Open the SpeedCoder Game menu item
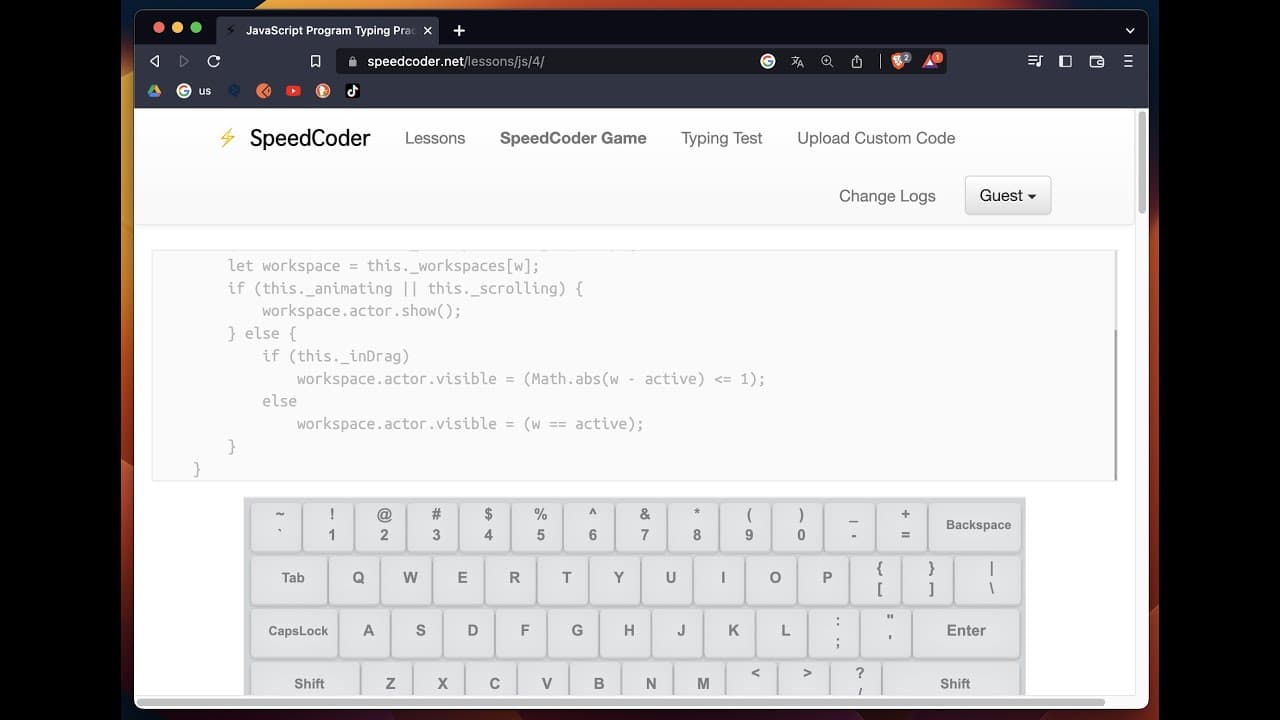Viewport: 1280px width, 720px height. 573,138
